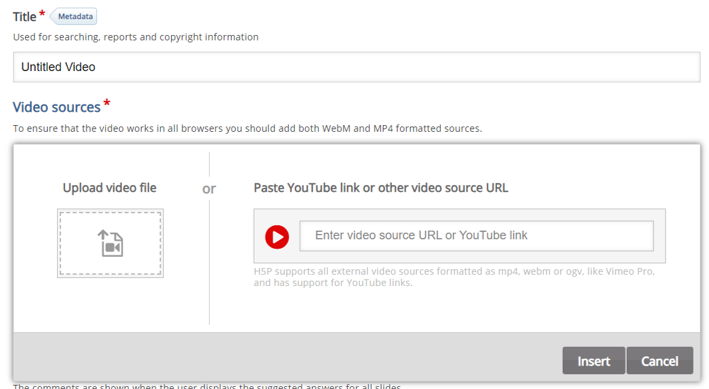Click the video source URL input box
Image resolution: width=709 pixels, height=389 pixels.
[477, 235]
